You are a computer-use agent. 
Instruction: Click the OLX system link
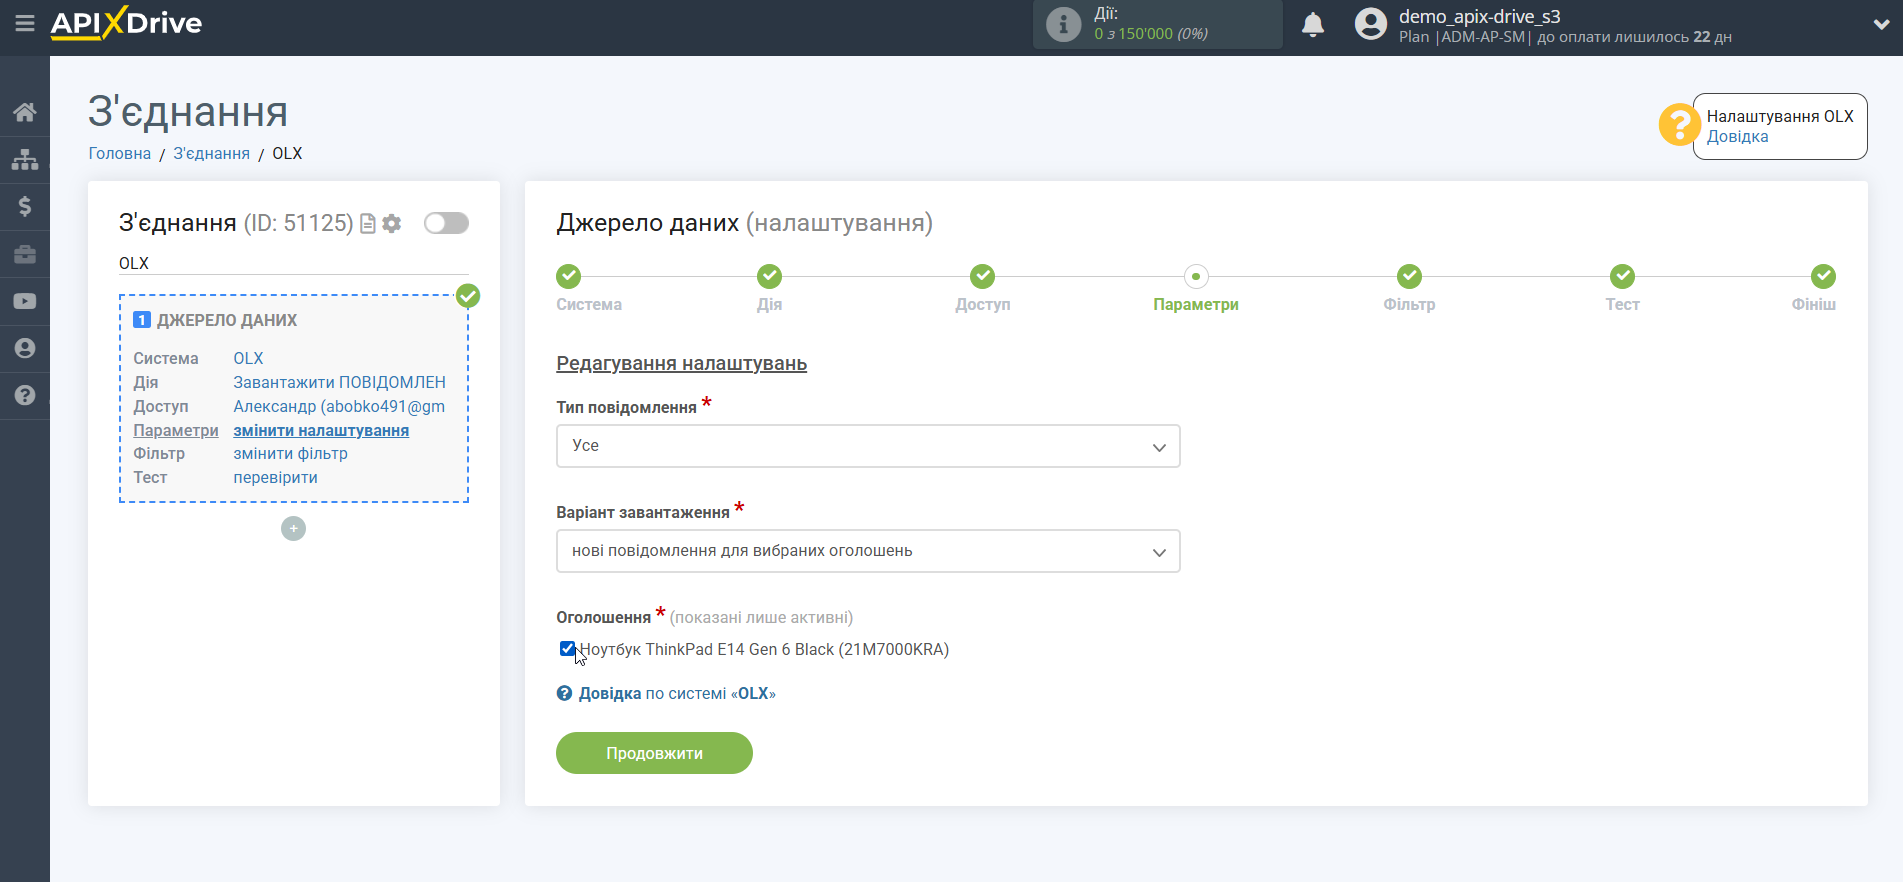click(248, 358)
